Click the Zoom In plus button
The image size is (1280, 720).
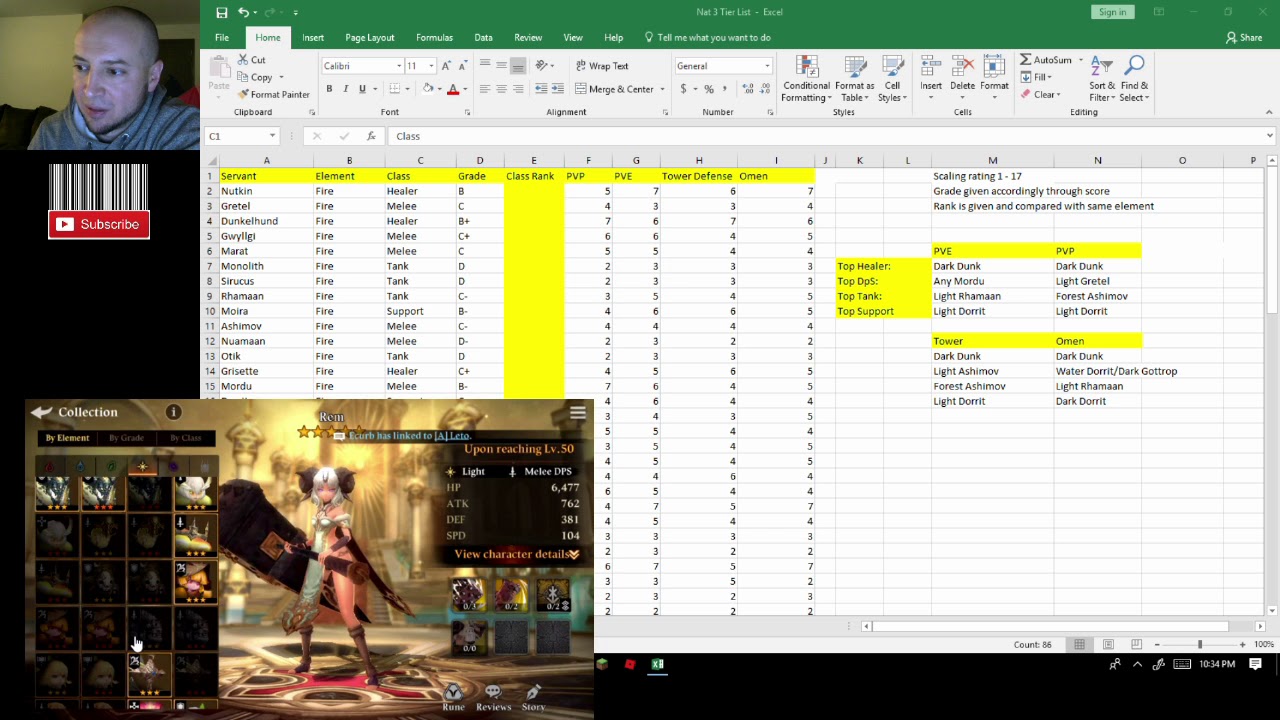click(1242, 644)
